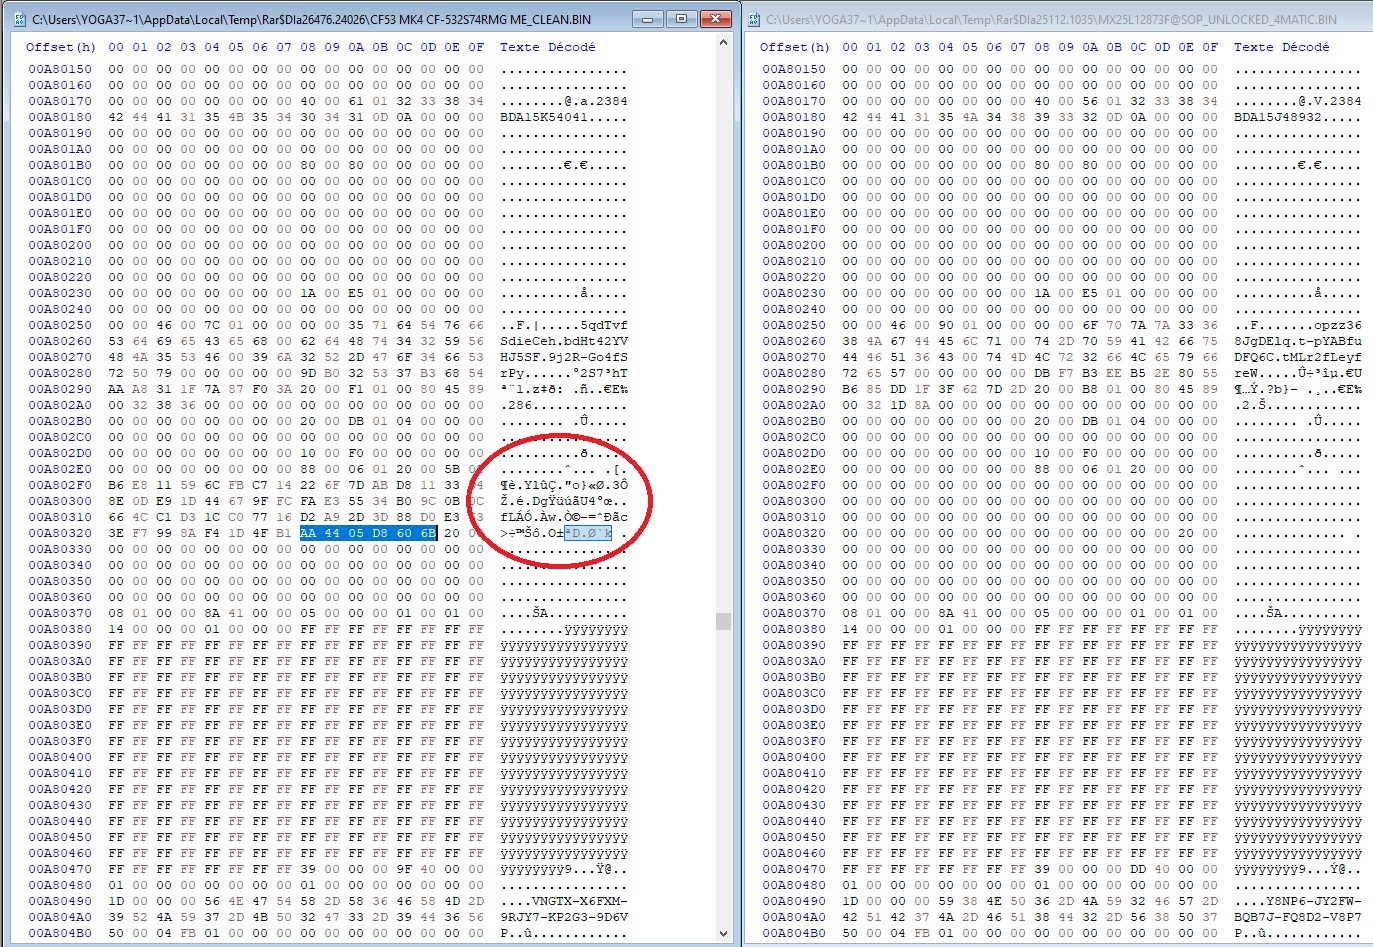Click decoded text Y8NP6-JY2FW- in the right window
Screen dimensions: 1373x947
tap(1314, 901)
